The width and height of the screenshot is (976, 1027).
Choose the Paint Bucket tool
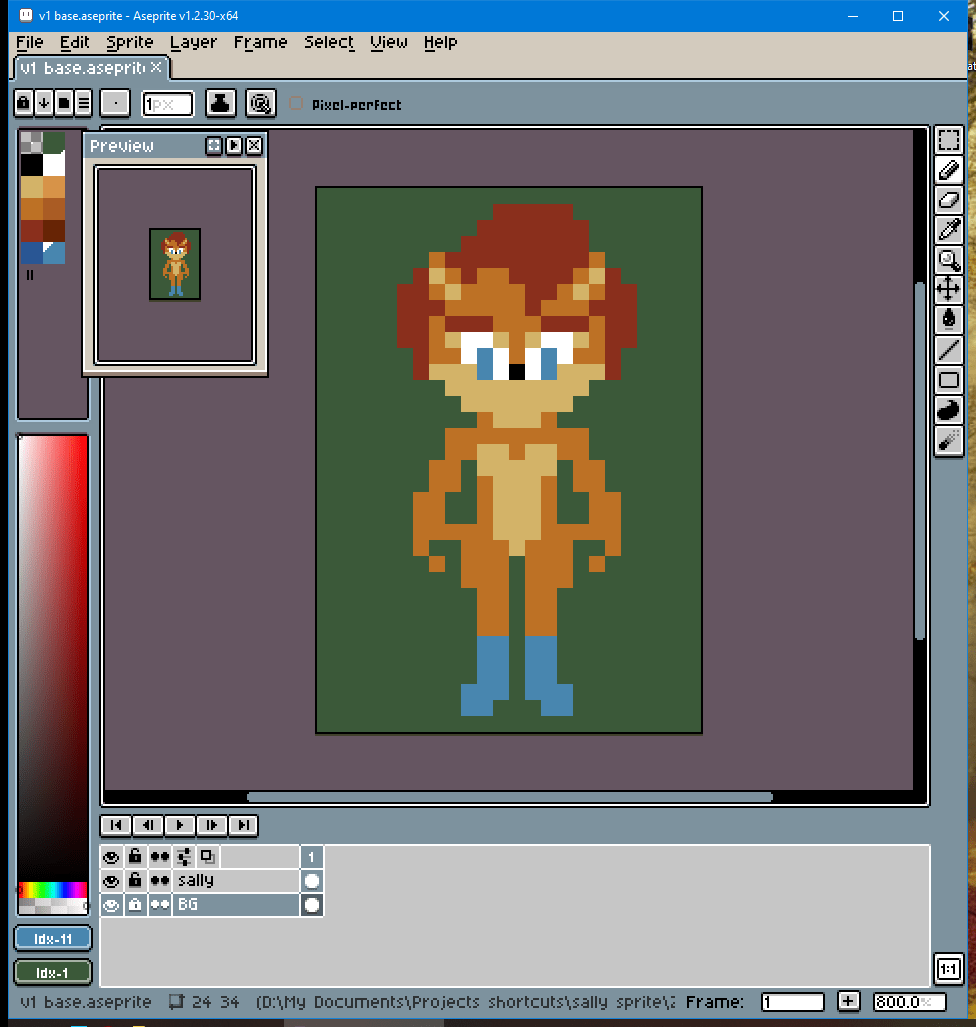coord(948,319)
